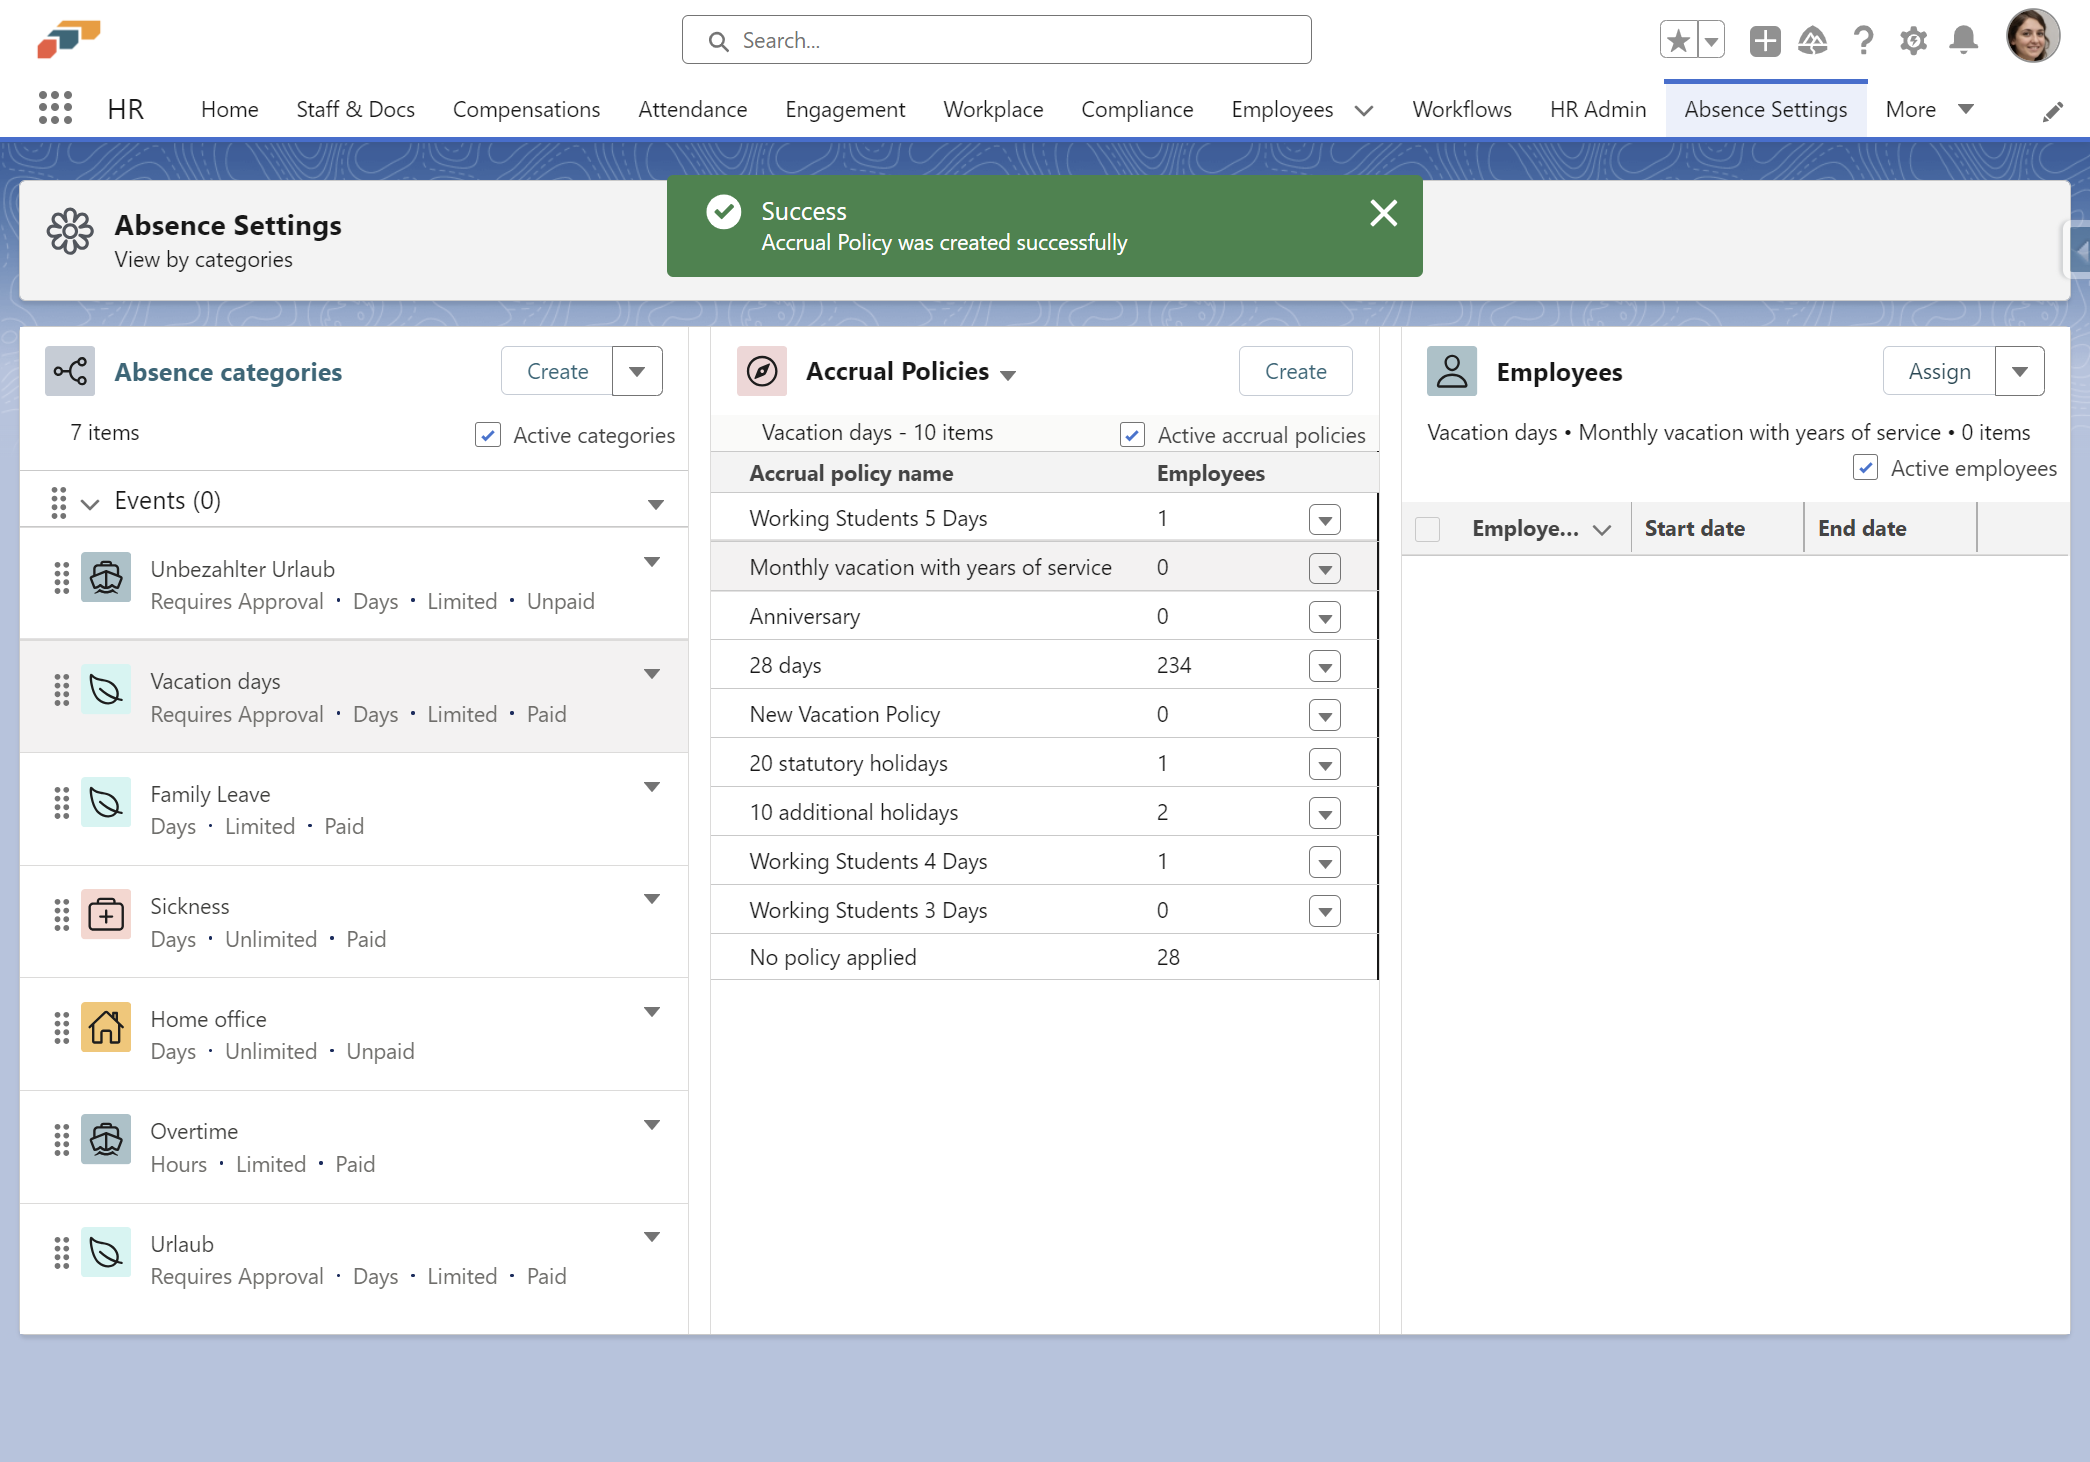The image size is (2090, 1462).
Task: Click the global Search input field
Action: coord(996,40)
